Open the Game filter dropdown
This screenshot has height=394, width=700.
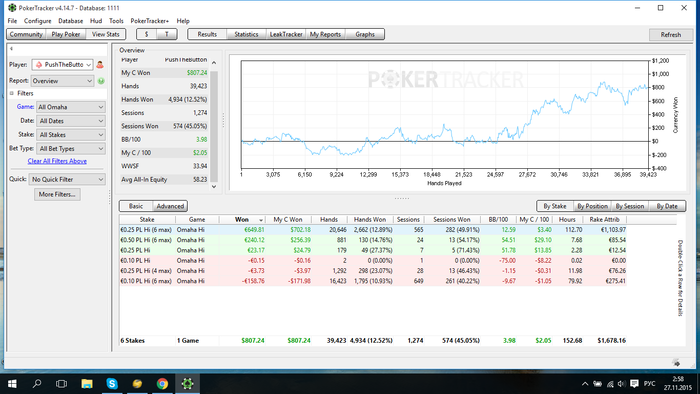(x=71, y=107)
